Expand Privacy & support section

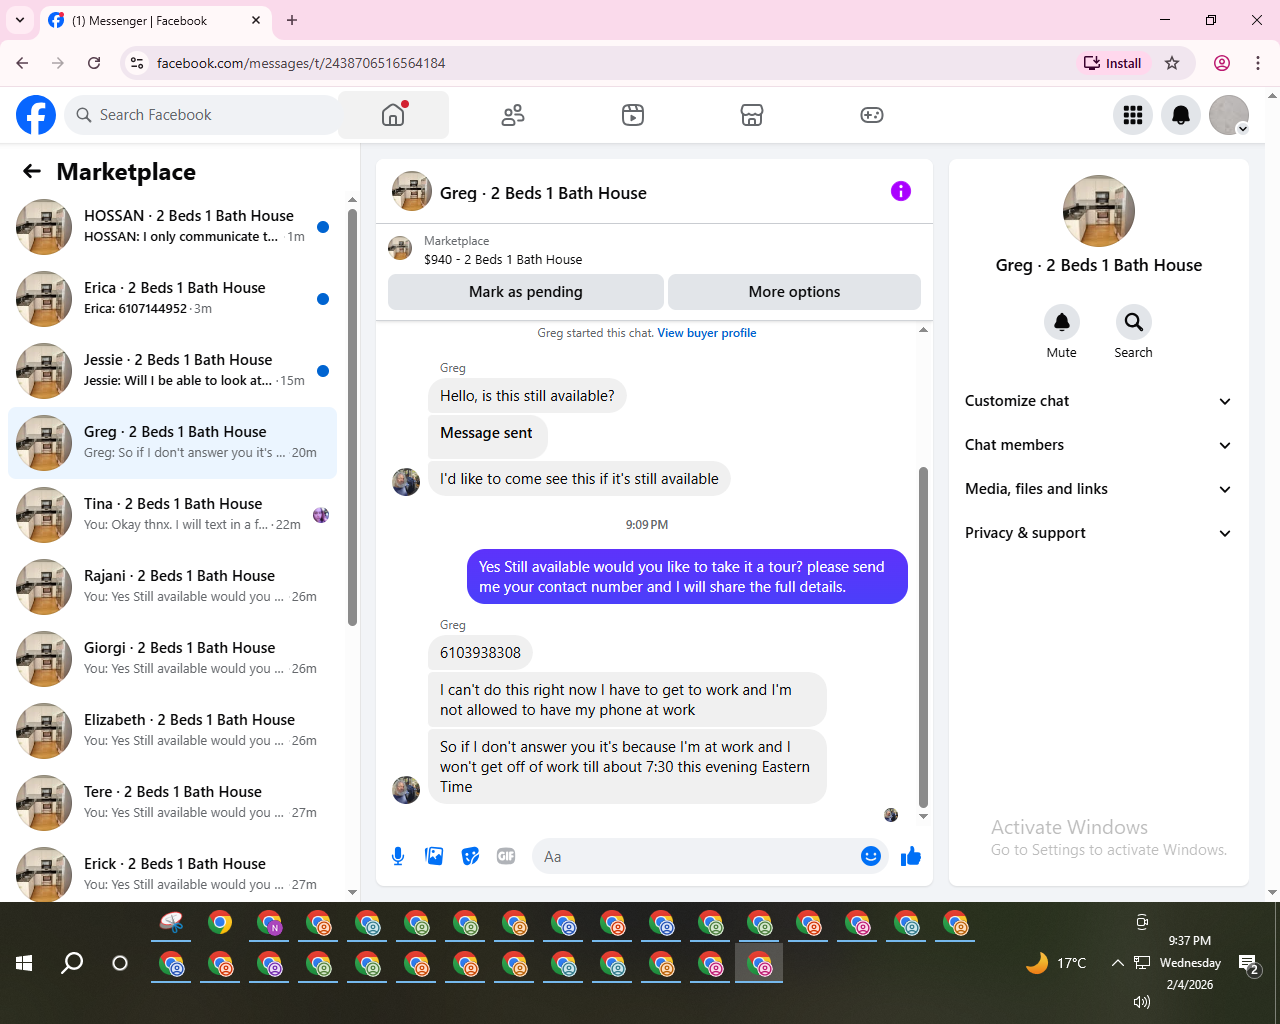coord(1098,533)
